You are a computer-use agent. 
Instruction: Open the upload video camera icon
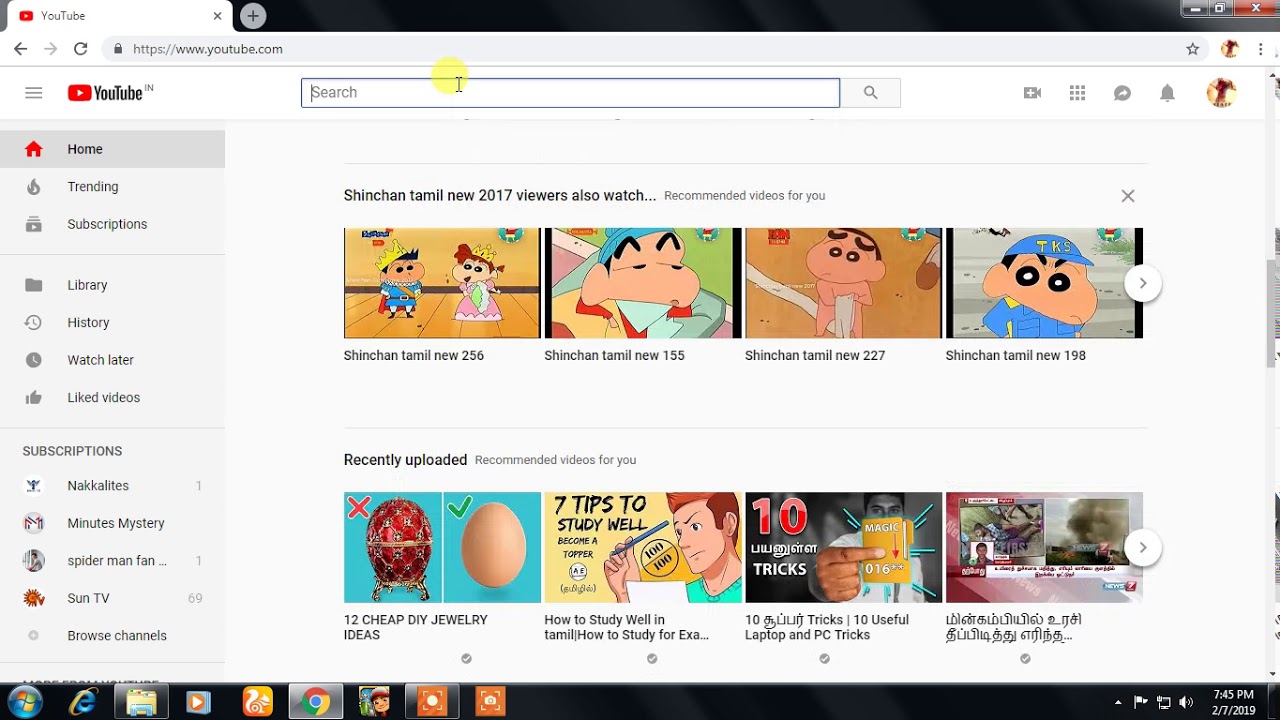(1032, 93)
